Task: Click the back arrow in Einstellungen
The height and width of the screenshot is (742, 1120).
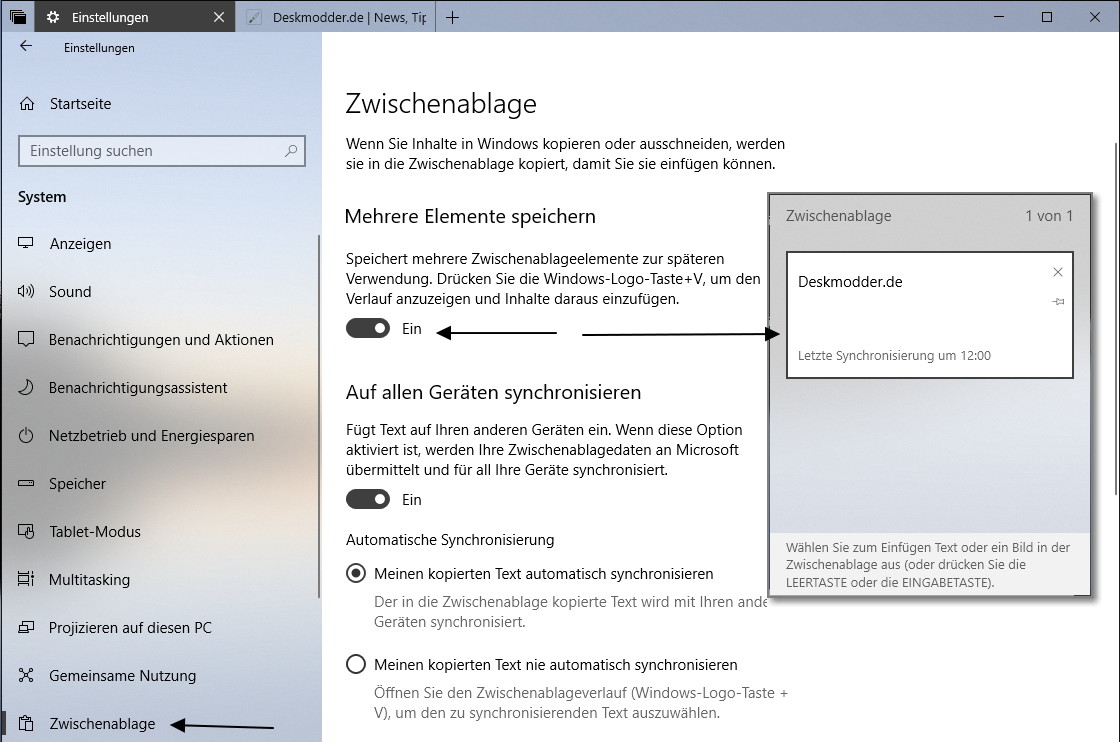Action: coord(26,46)
